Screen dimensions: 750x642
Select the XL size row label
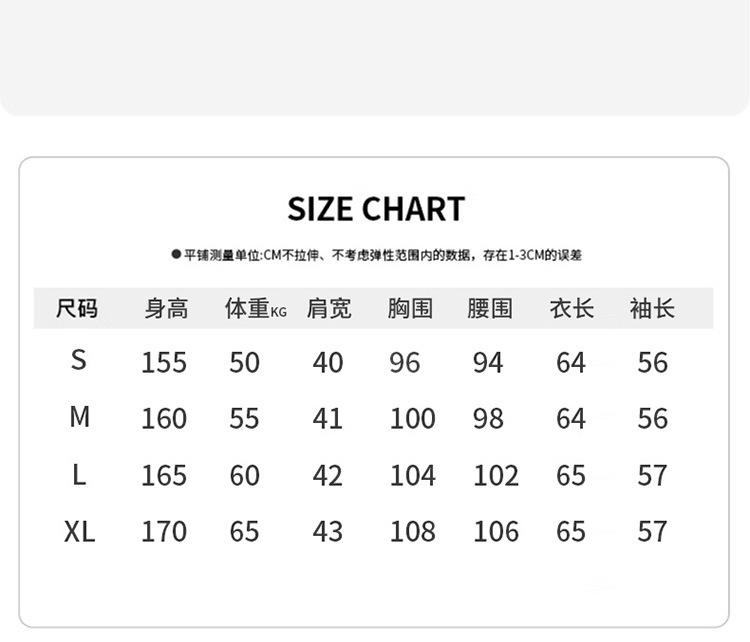[79, 532]
